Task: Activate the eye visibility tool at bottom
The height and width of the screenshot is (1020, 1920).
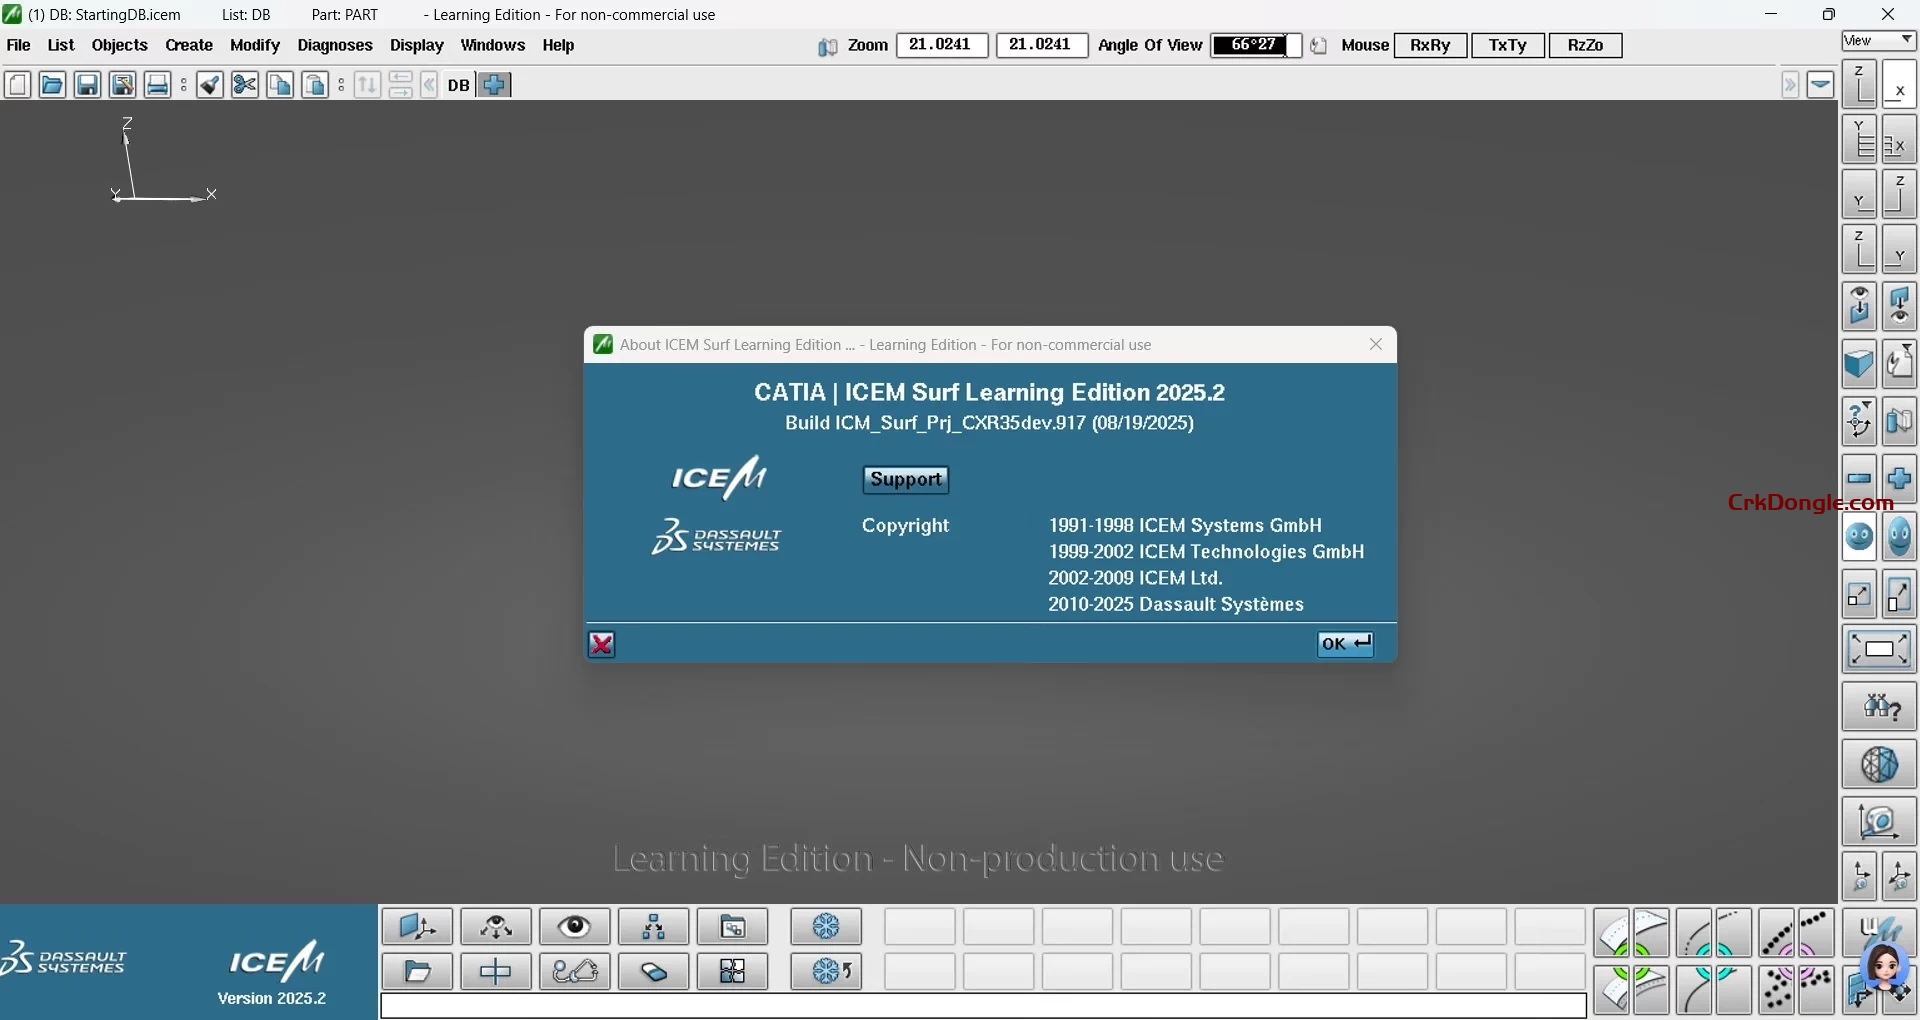Action: pos(573,926)
